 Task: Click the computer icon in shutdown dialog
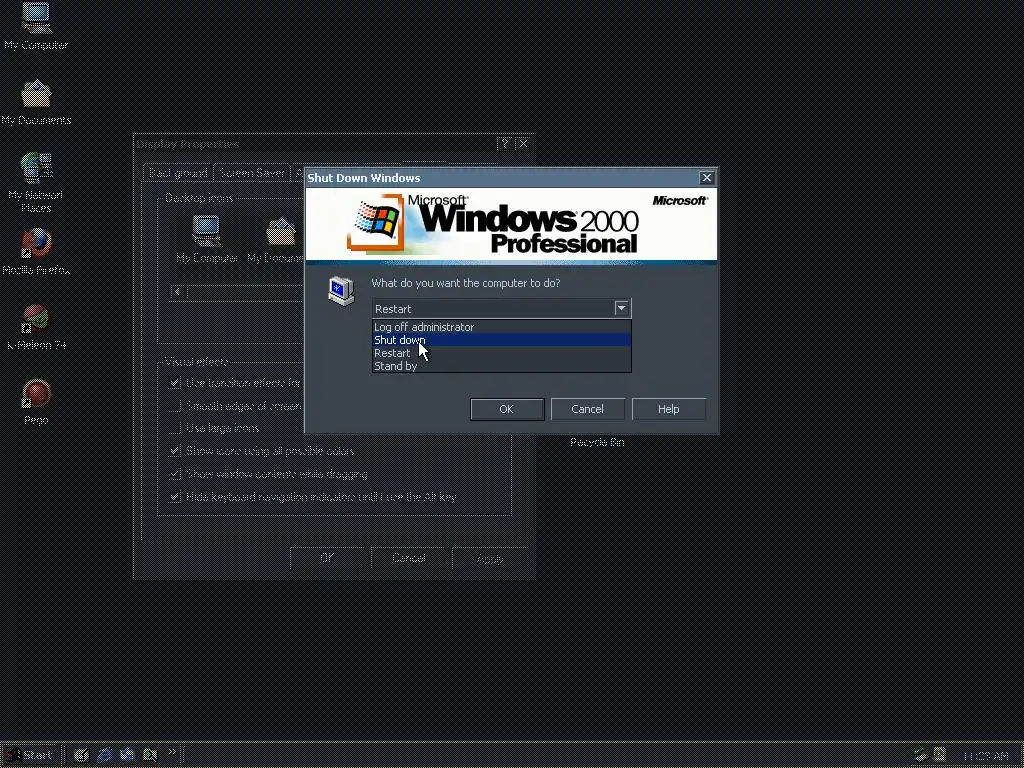click(x=341, y=291)
